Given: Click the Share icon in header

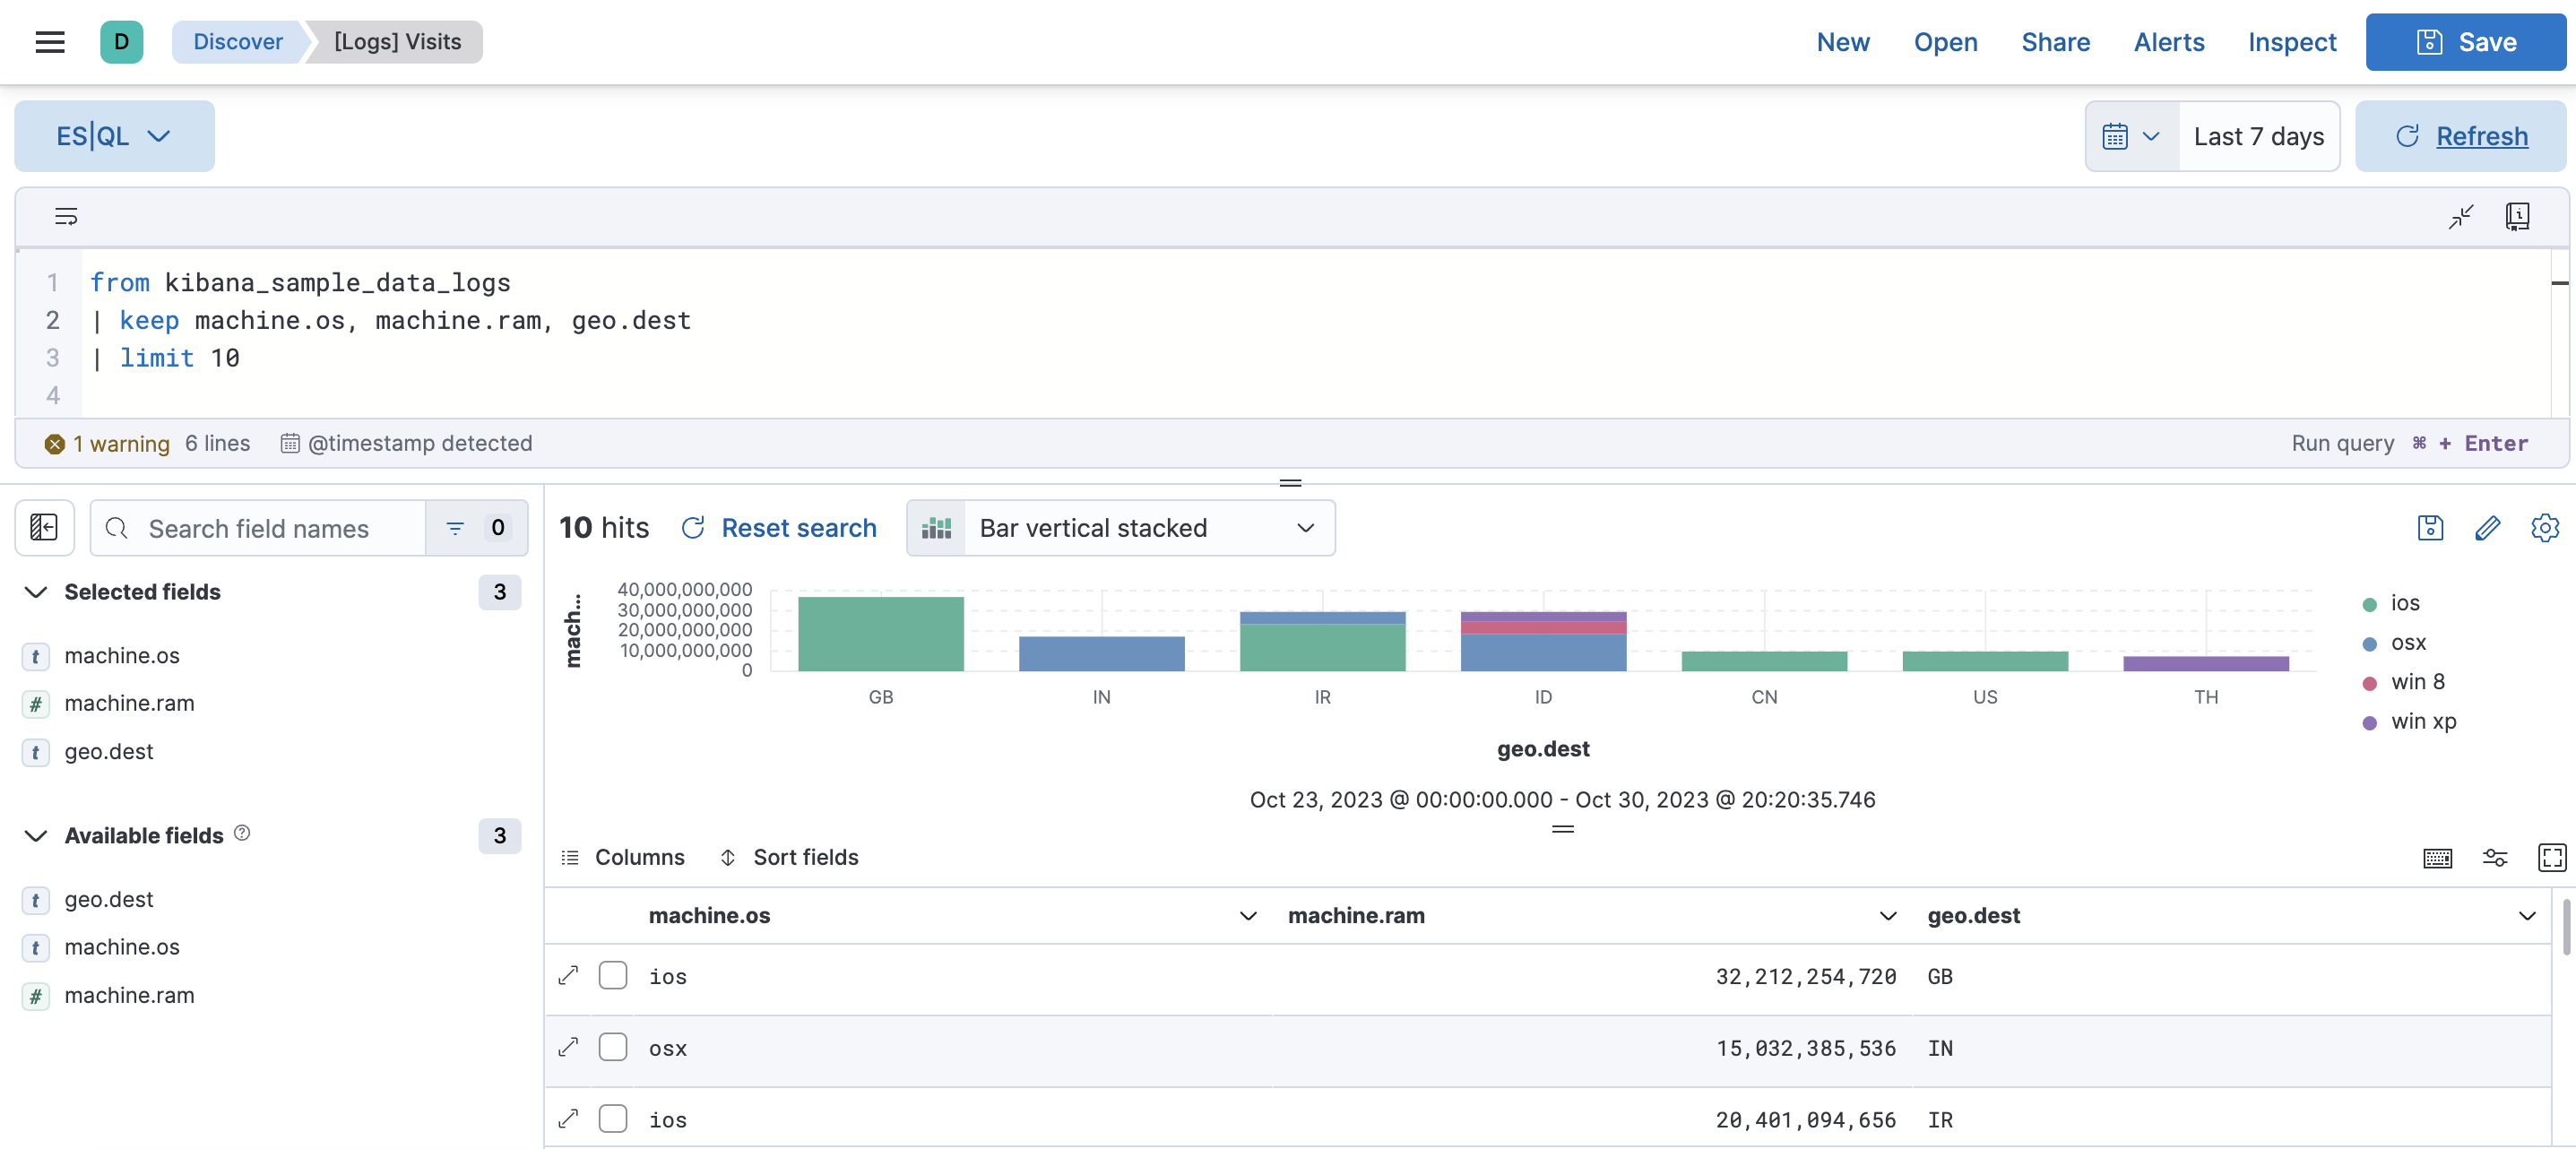Looking at the screenshot, I should pyautogui.click(x=2055, y=41).
